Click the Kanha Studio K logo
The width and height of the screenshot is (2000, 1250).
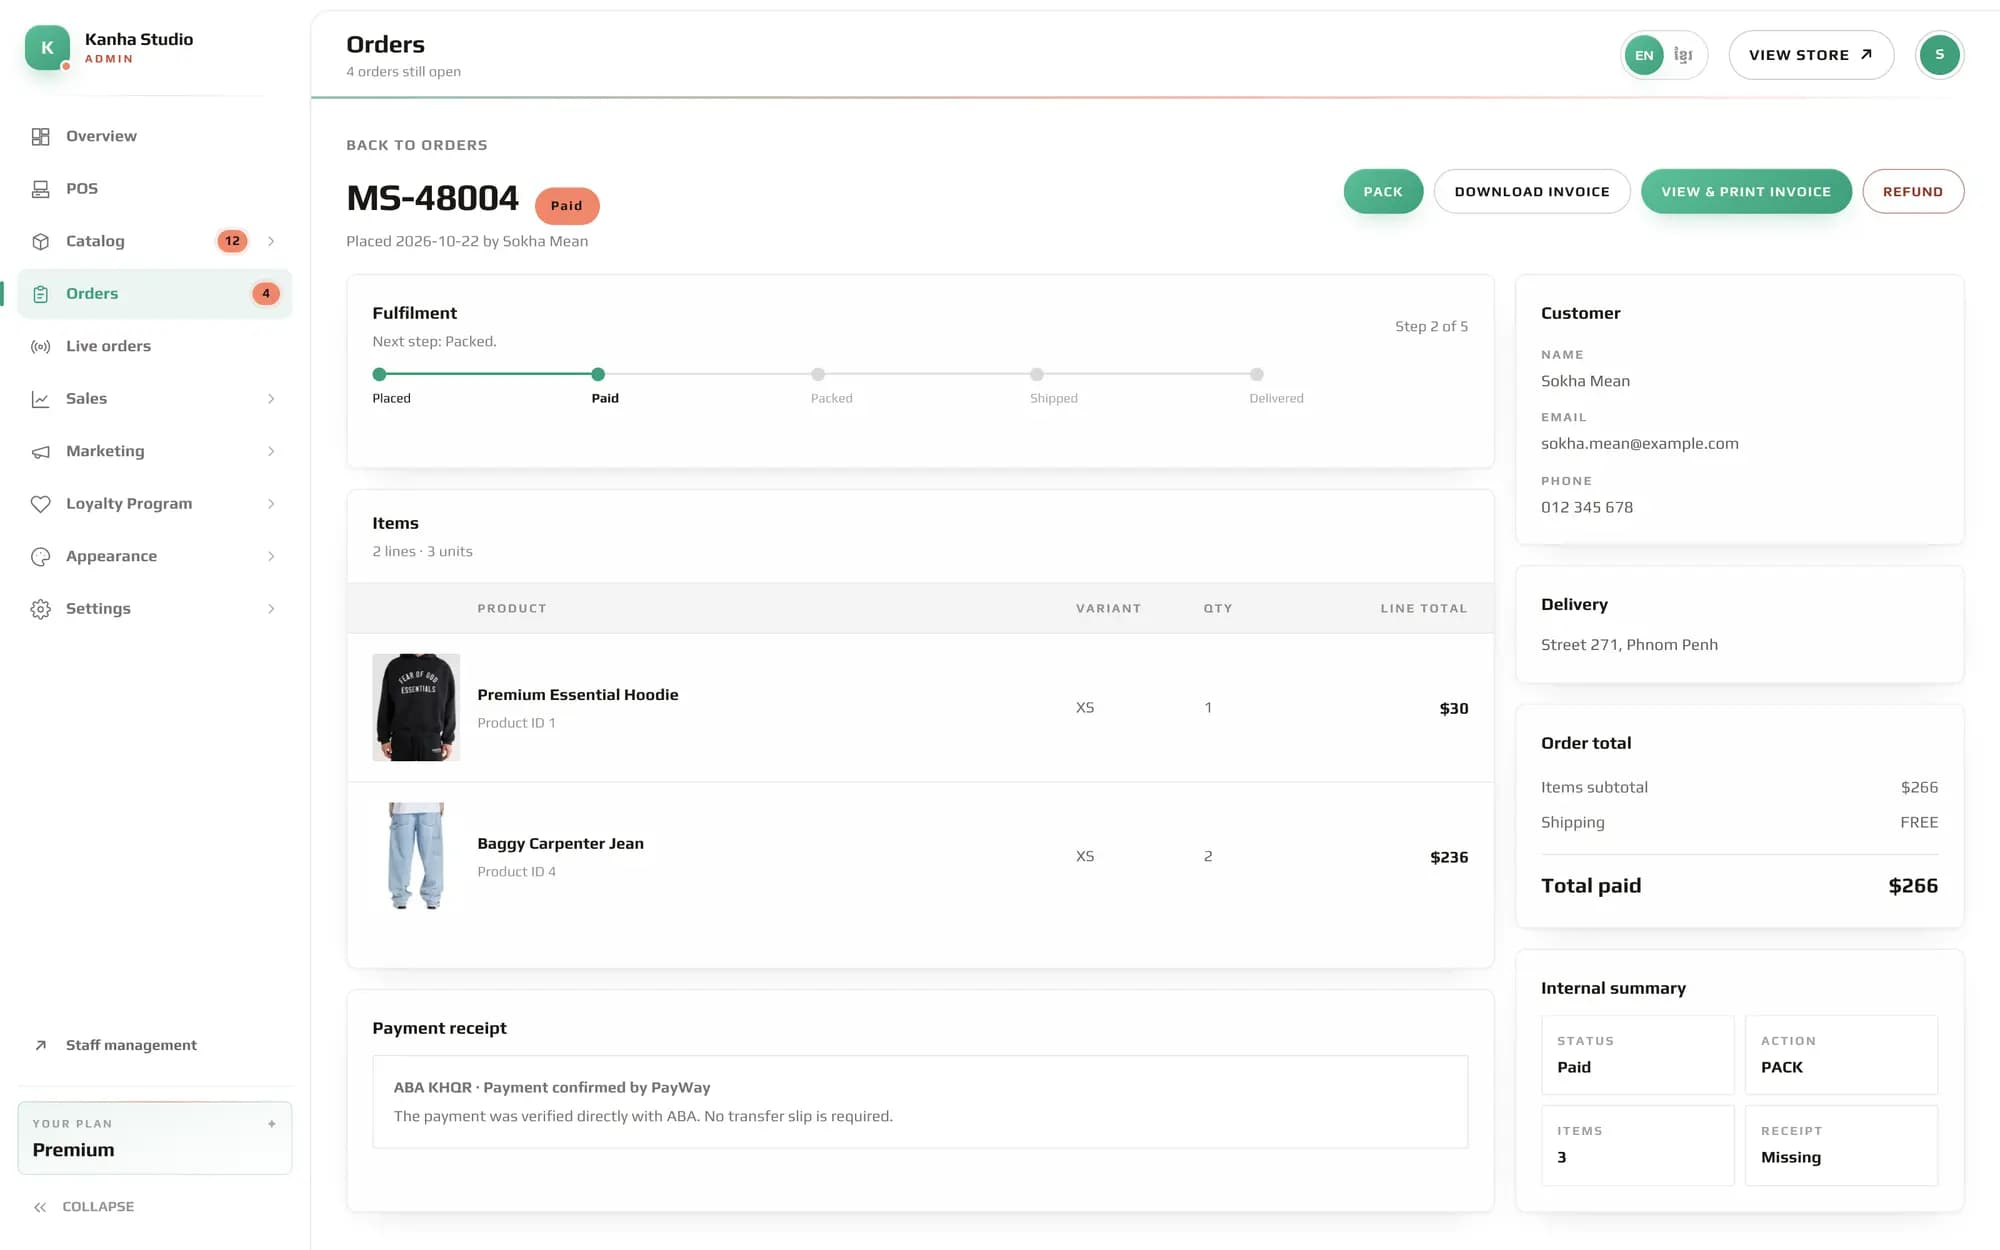click(x=47, y=47)
